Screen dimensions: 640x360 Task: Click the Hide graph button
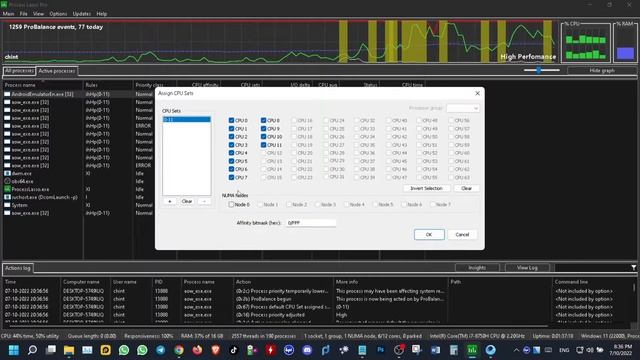coord(602,71)
